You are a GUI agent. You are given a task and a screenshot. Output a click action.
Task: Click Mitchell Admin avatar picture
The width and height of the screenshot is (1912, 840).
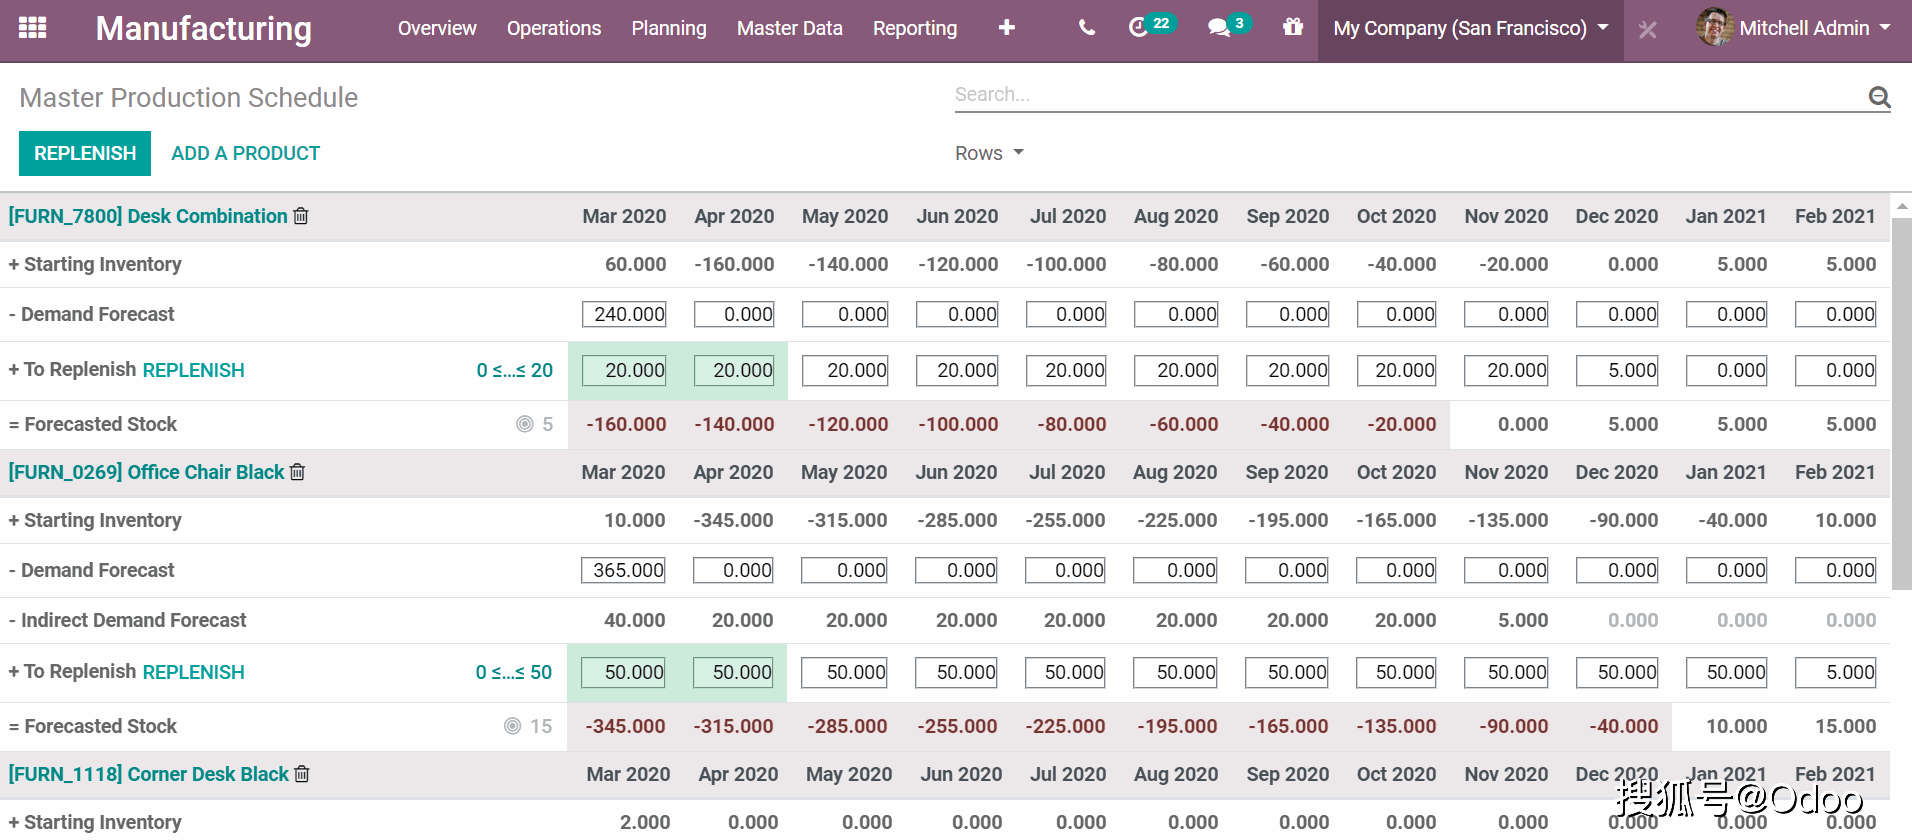(1715, 27)
